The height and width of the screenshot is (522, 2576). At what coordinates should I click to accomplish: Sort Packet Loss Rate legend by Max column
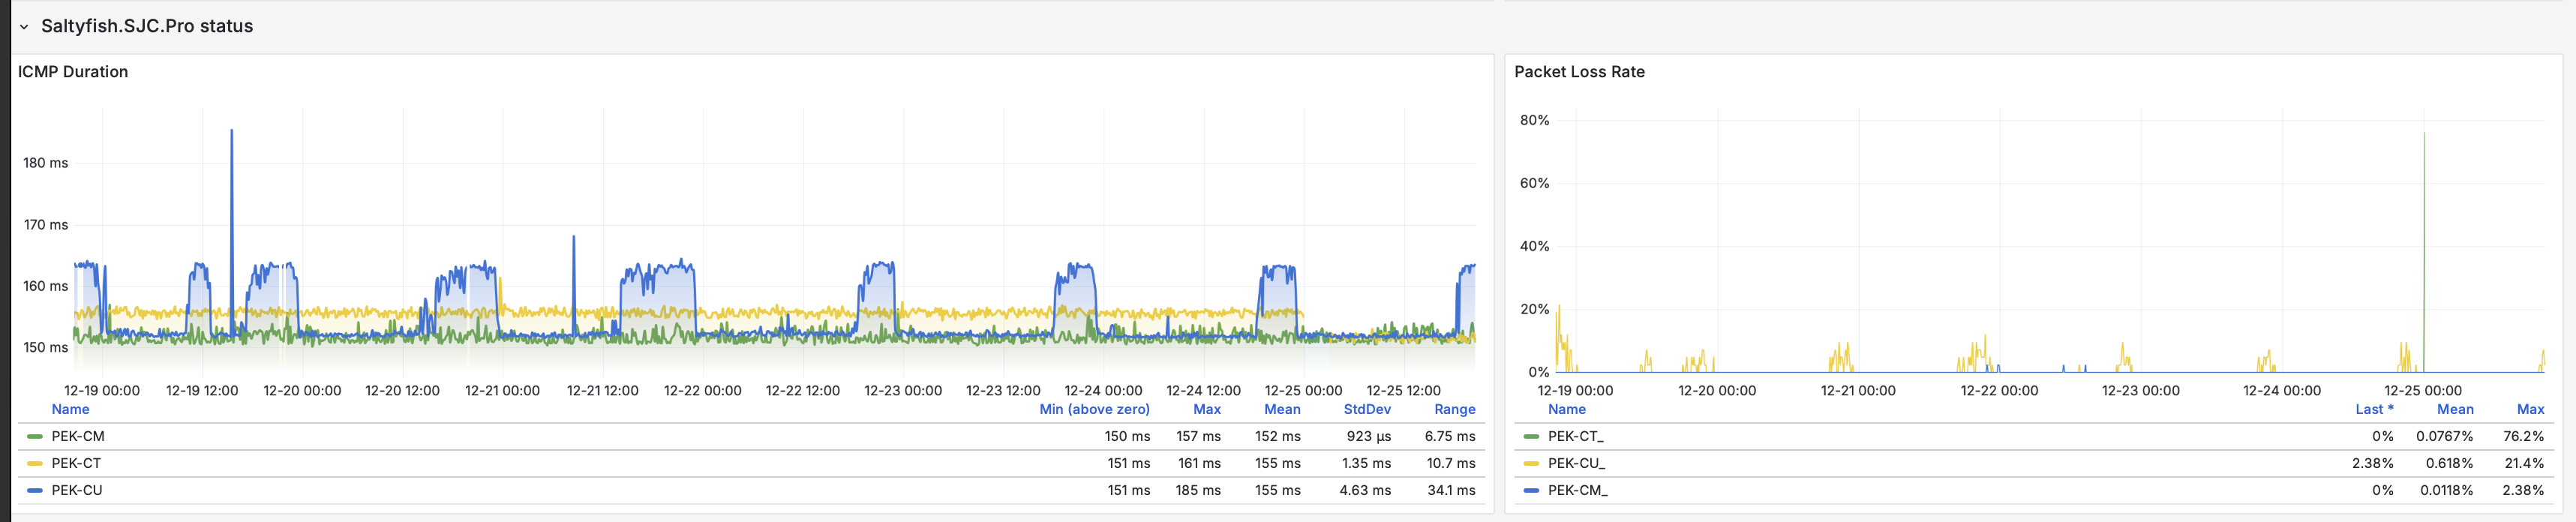pos(2530,410)
